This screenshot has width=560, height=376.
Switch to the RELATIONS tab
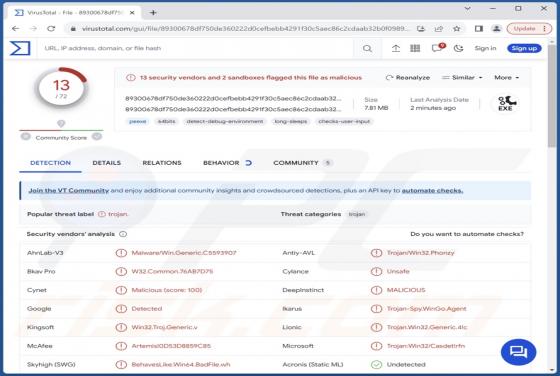[x=162, y=163]
